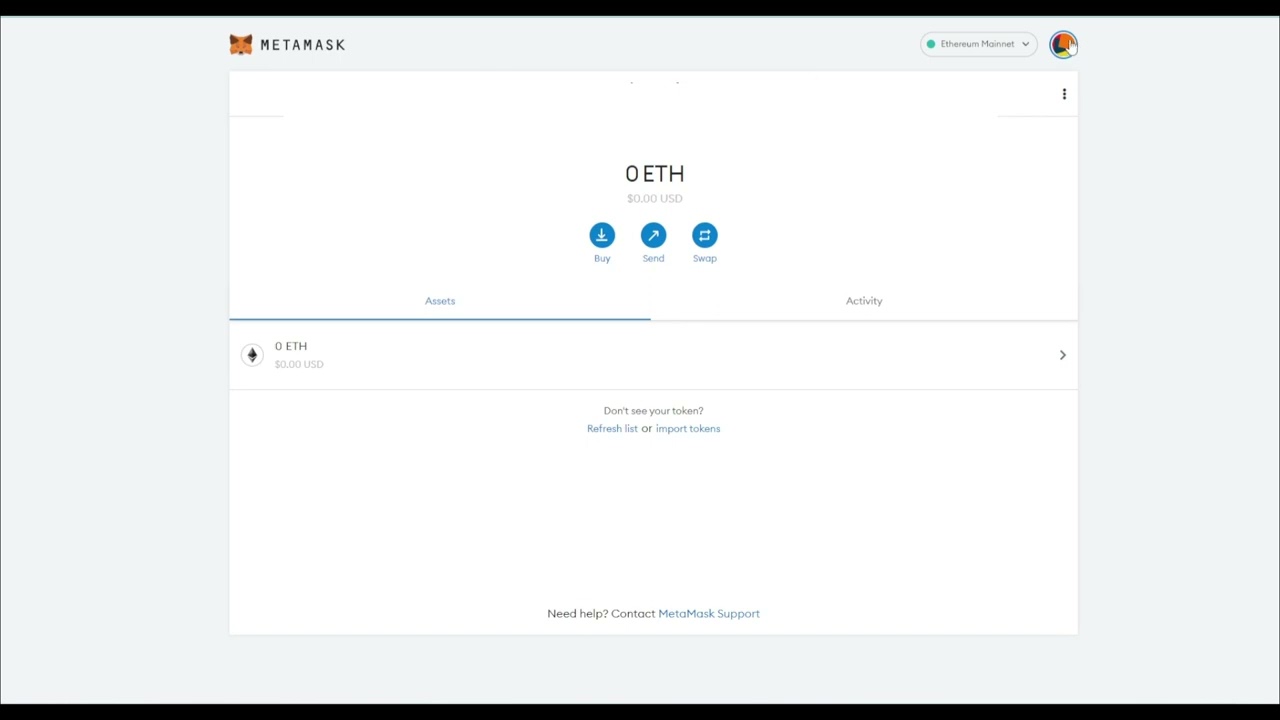Image resolution: width=1280 pixels, height=720 pixels.
Task: Open the MetaMask Support link
Action: [709, 614]
